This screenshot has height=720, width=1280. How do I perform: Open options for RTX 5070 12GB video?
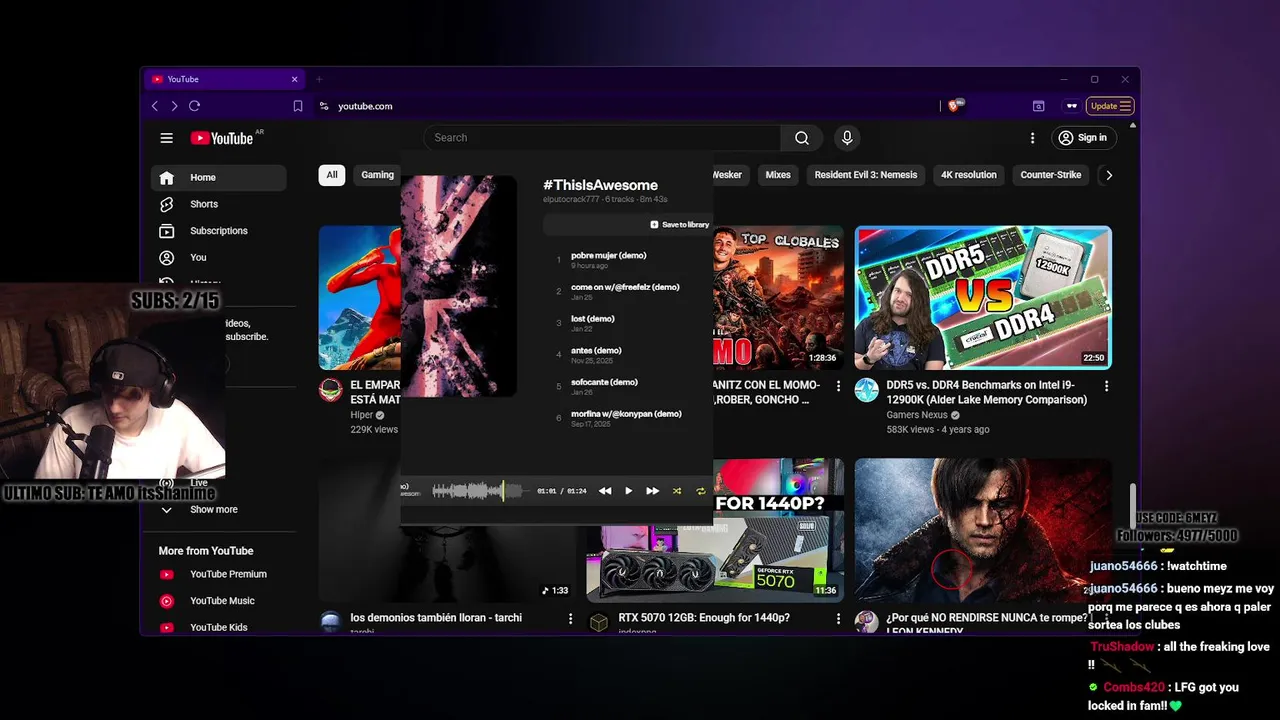pyautogui.click(x=838, y=619)
